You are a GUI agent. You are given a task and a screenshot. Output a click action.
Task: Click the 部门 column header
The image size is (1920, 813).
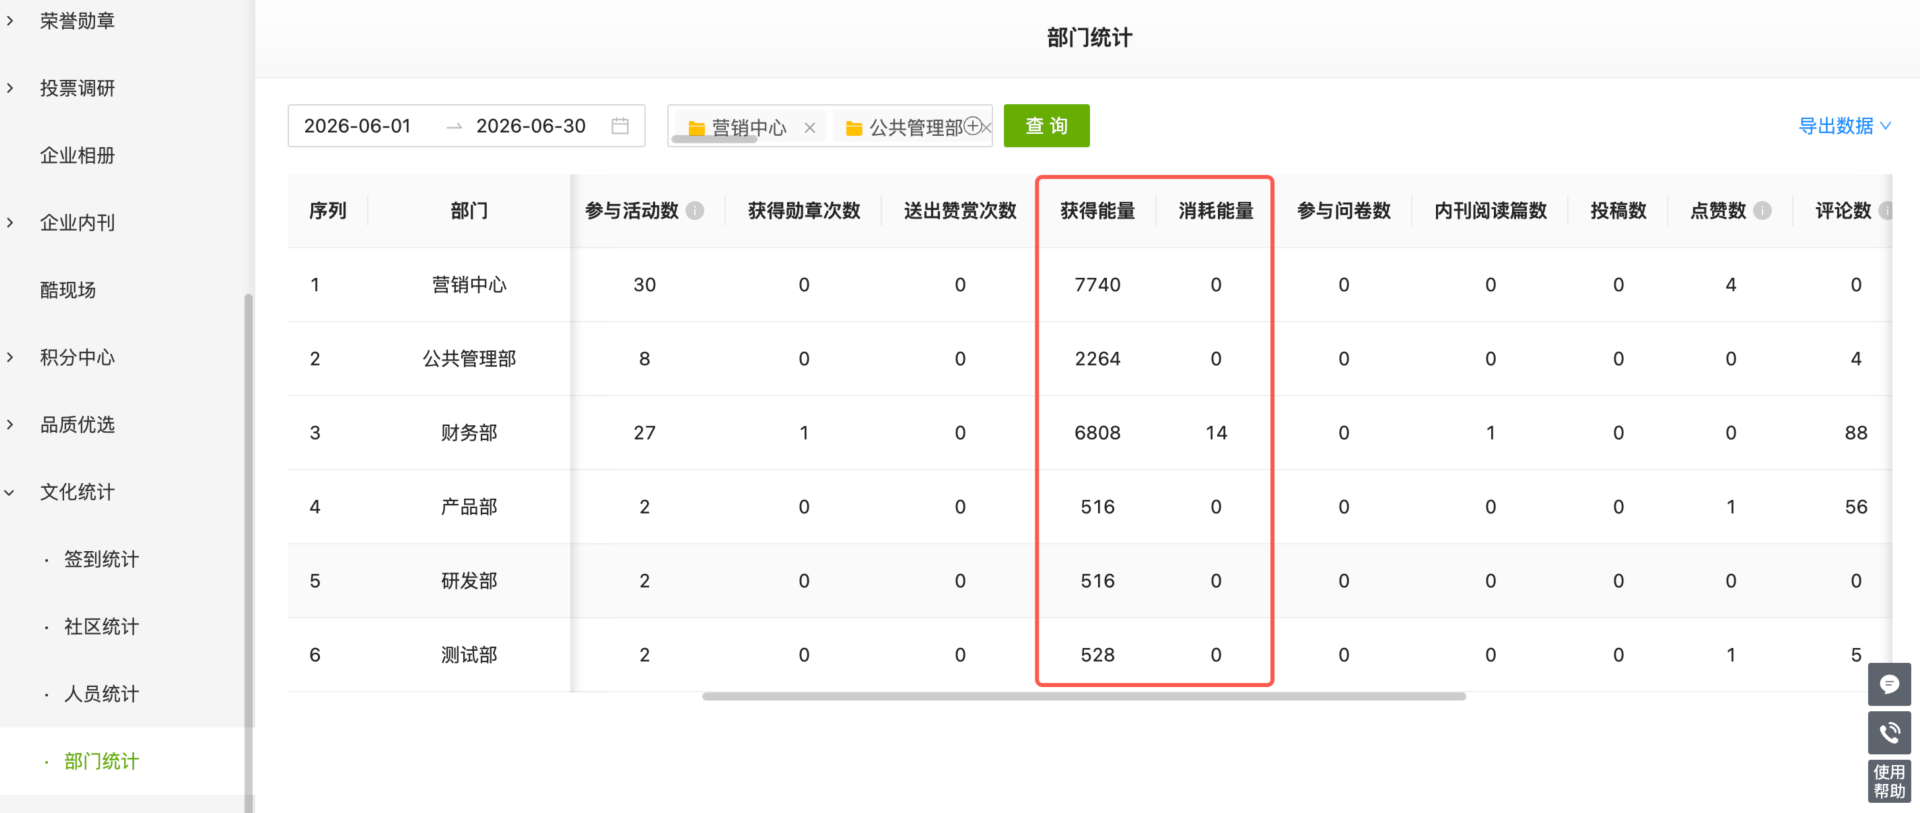click(x=469, y=211)
